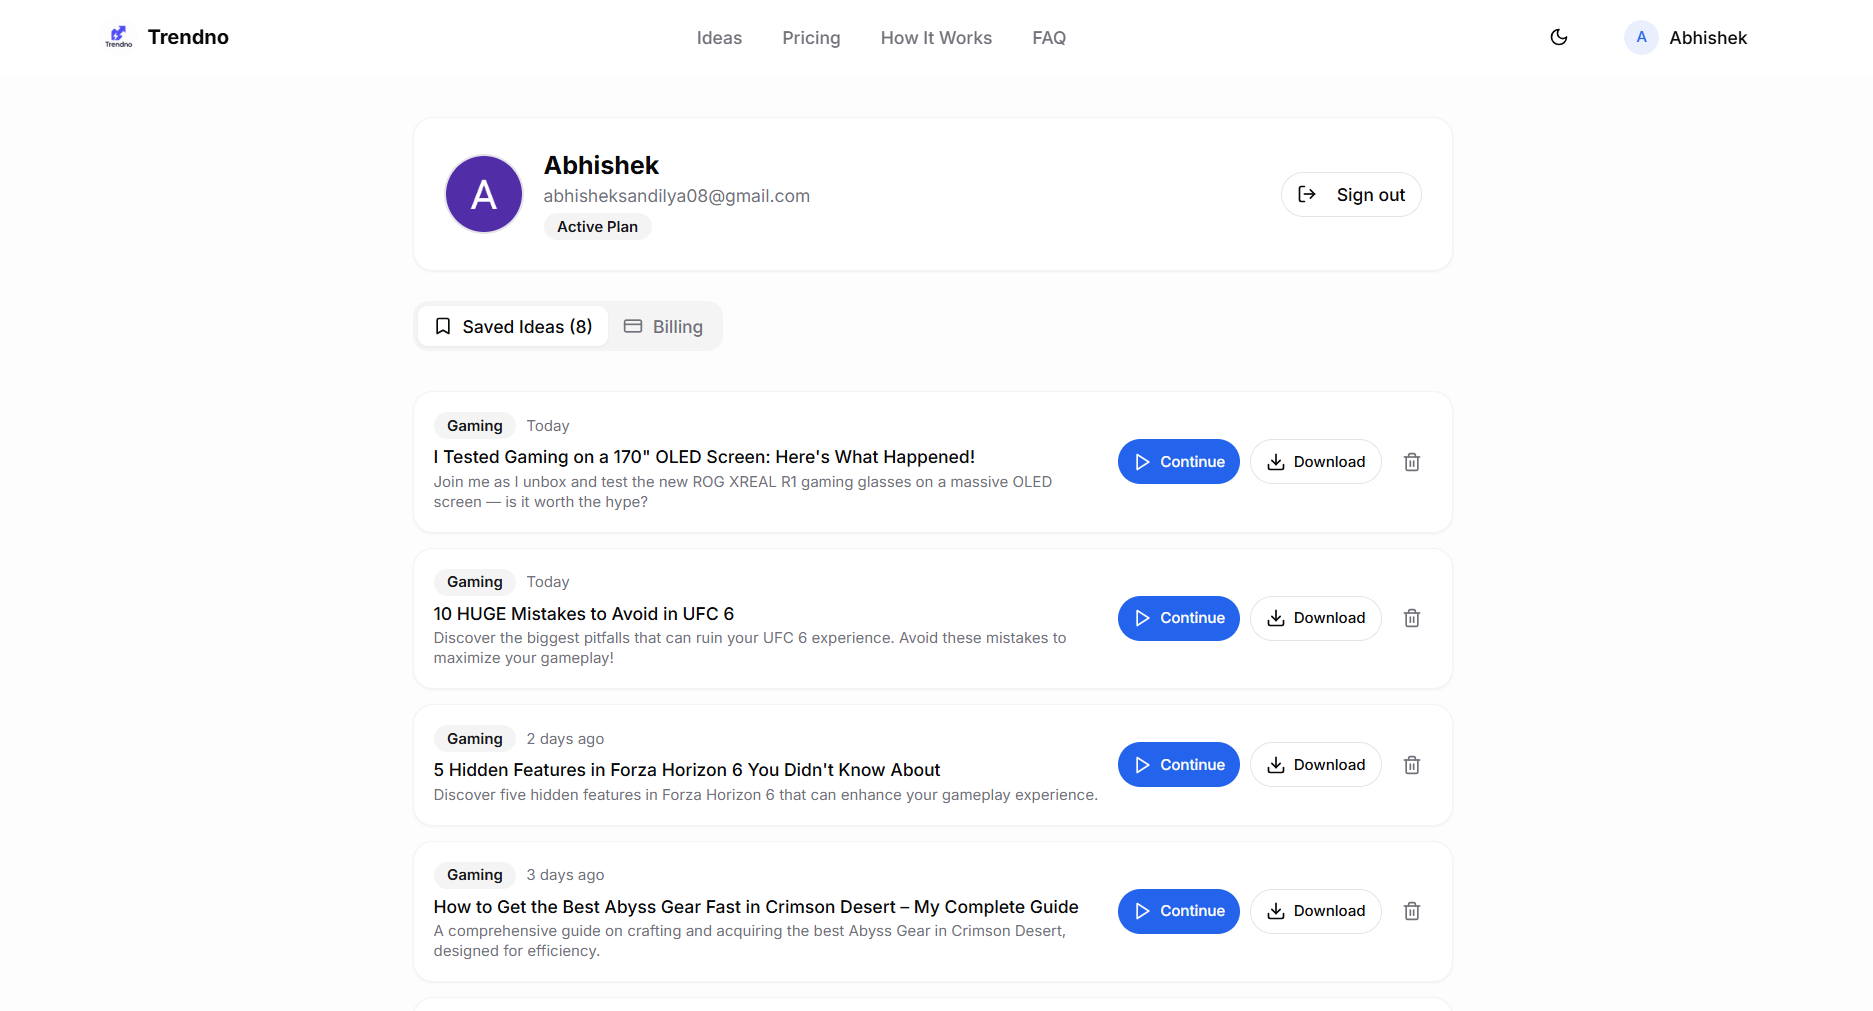This screenshot has width=1873, height=1011.
Task: Click Gaming tag on the Crimson Desert card
Action: 475,875
